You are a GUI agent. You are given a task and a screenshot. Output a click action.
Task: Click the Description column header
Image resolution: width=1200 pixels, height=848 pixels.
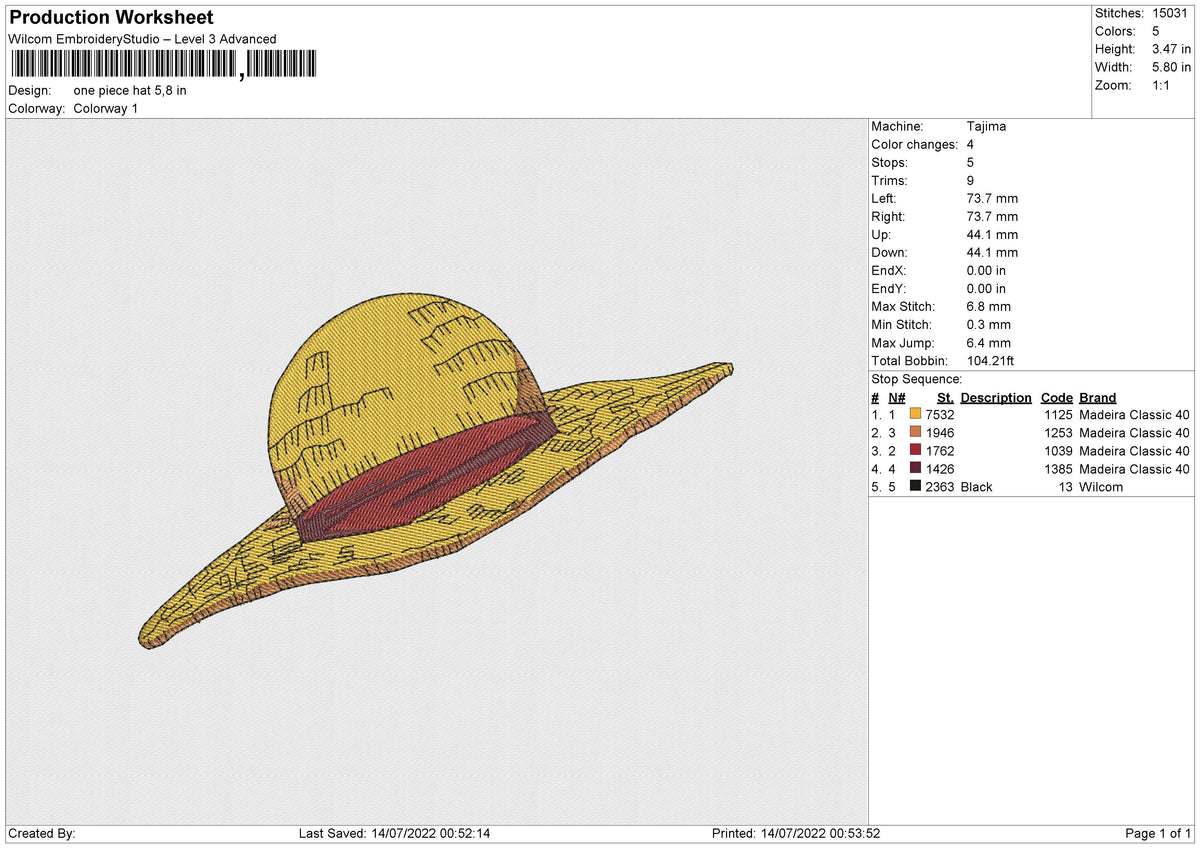[x=996, y=397]
